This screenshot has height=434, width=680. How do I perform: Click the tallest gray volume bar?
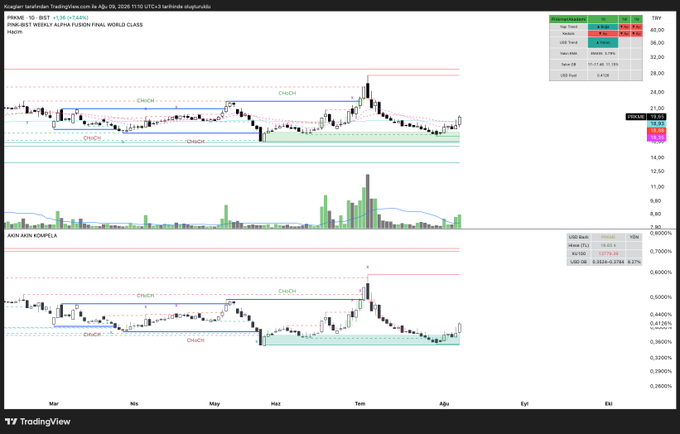pos(367,201)
